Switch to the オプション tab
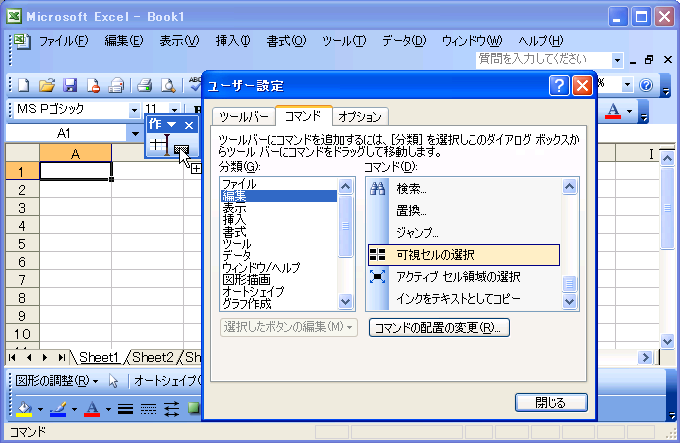 pos(360,117)
